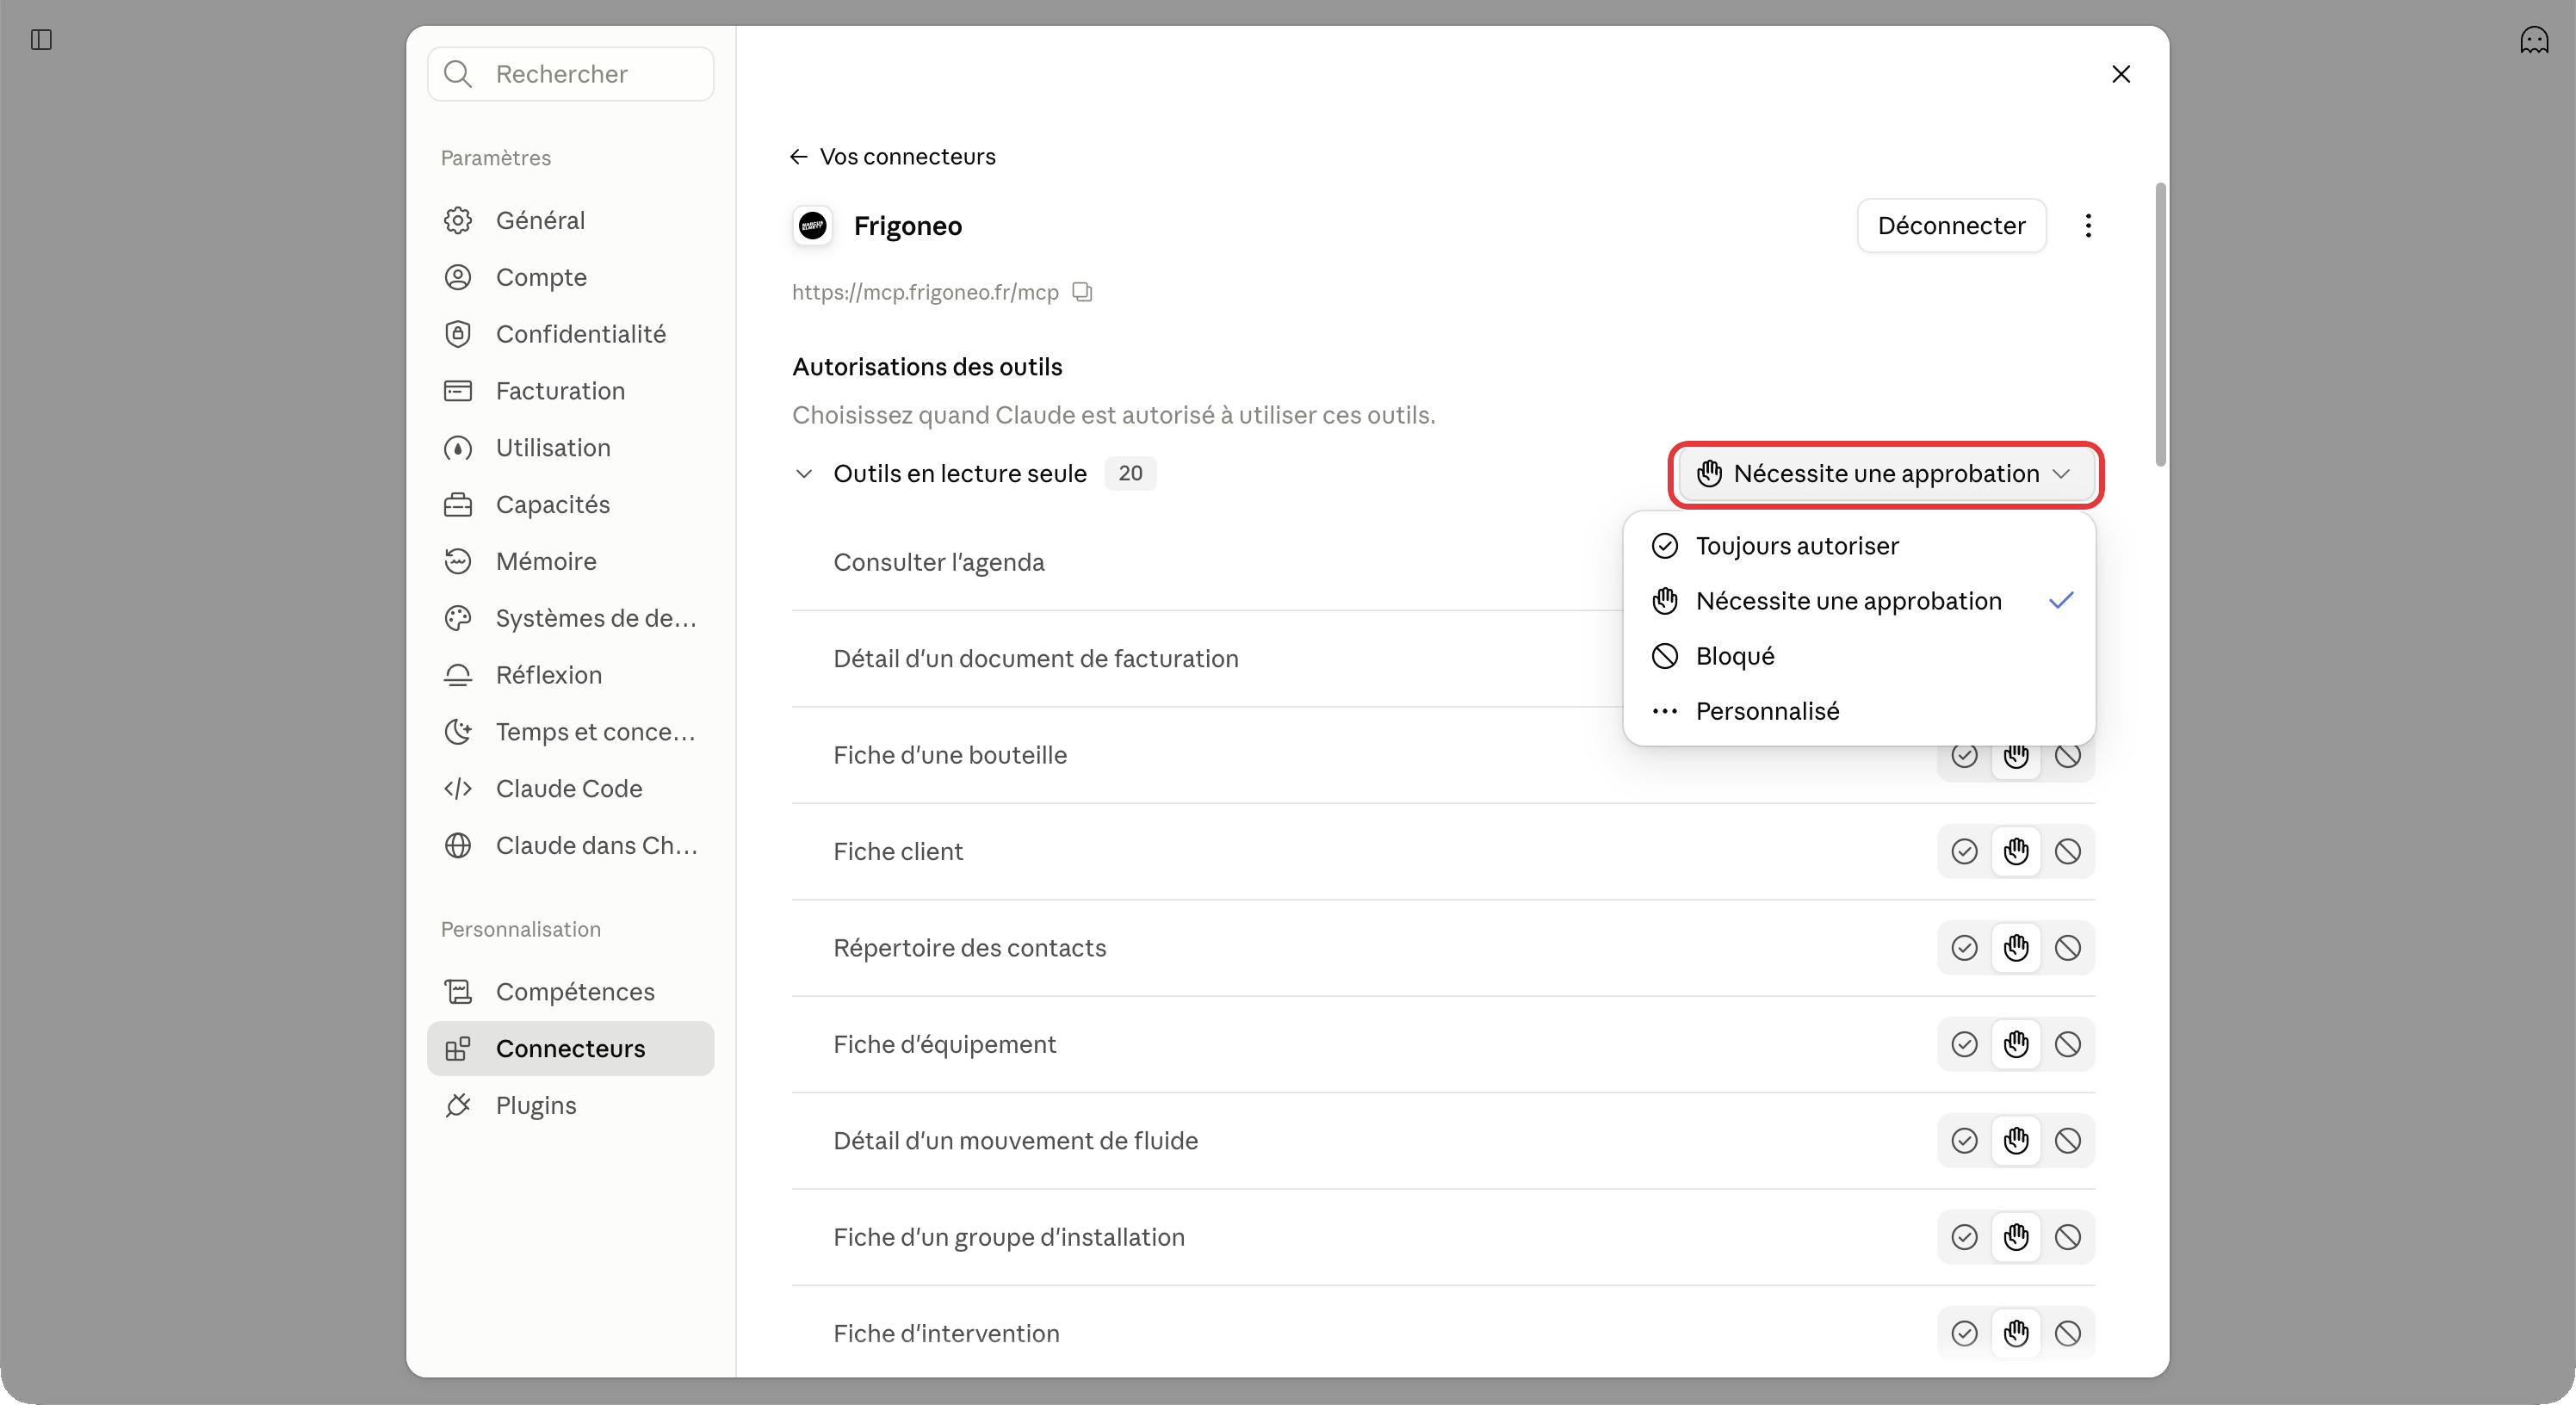Open Systèmes de design settings entry
Viewport: 2576px width, 1405px height.
pos(571,619)
